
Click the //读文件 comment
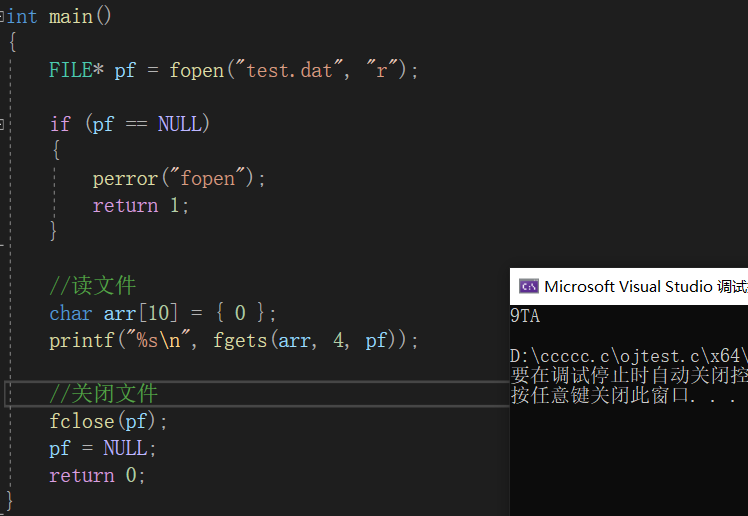93,285
